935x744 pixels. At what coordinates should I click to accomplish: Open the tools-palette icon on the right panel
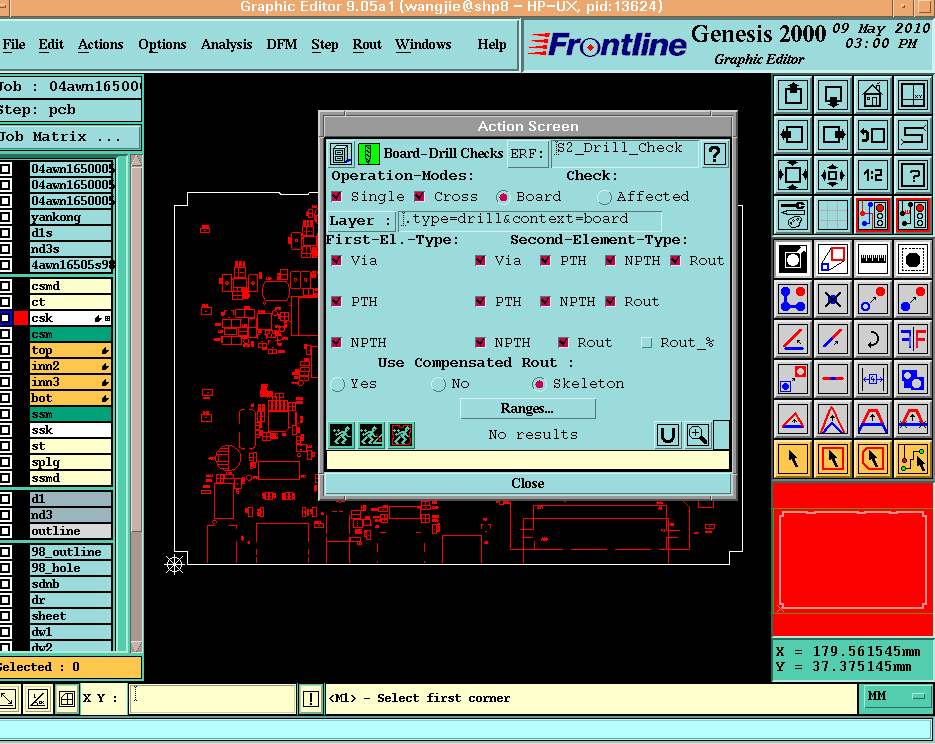793,214
